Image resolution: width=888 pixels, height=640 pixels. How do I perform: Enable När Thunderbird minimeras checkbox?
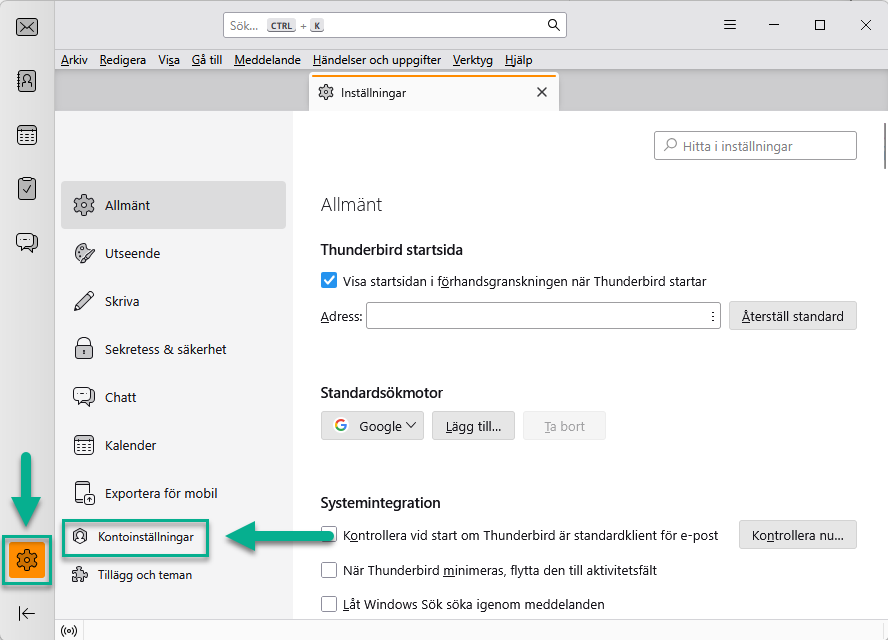[329, 570]
